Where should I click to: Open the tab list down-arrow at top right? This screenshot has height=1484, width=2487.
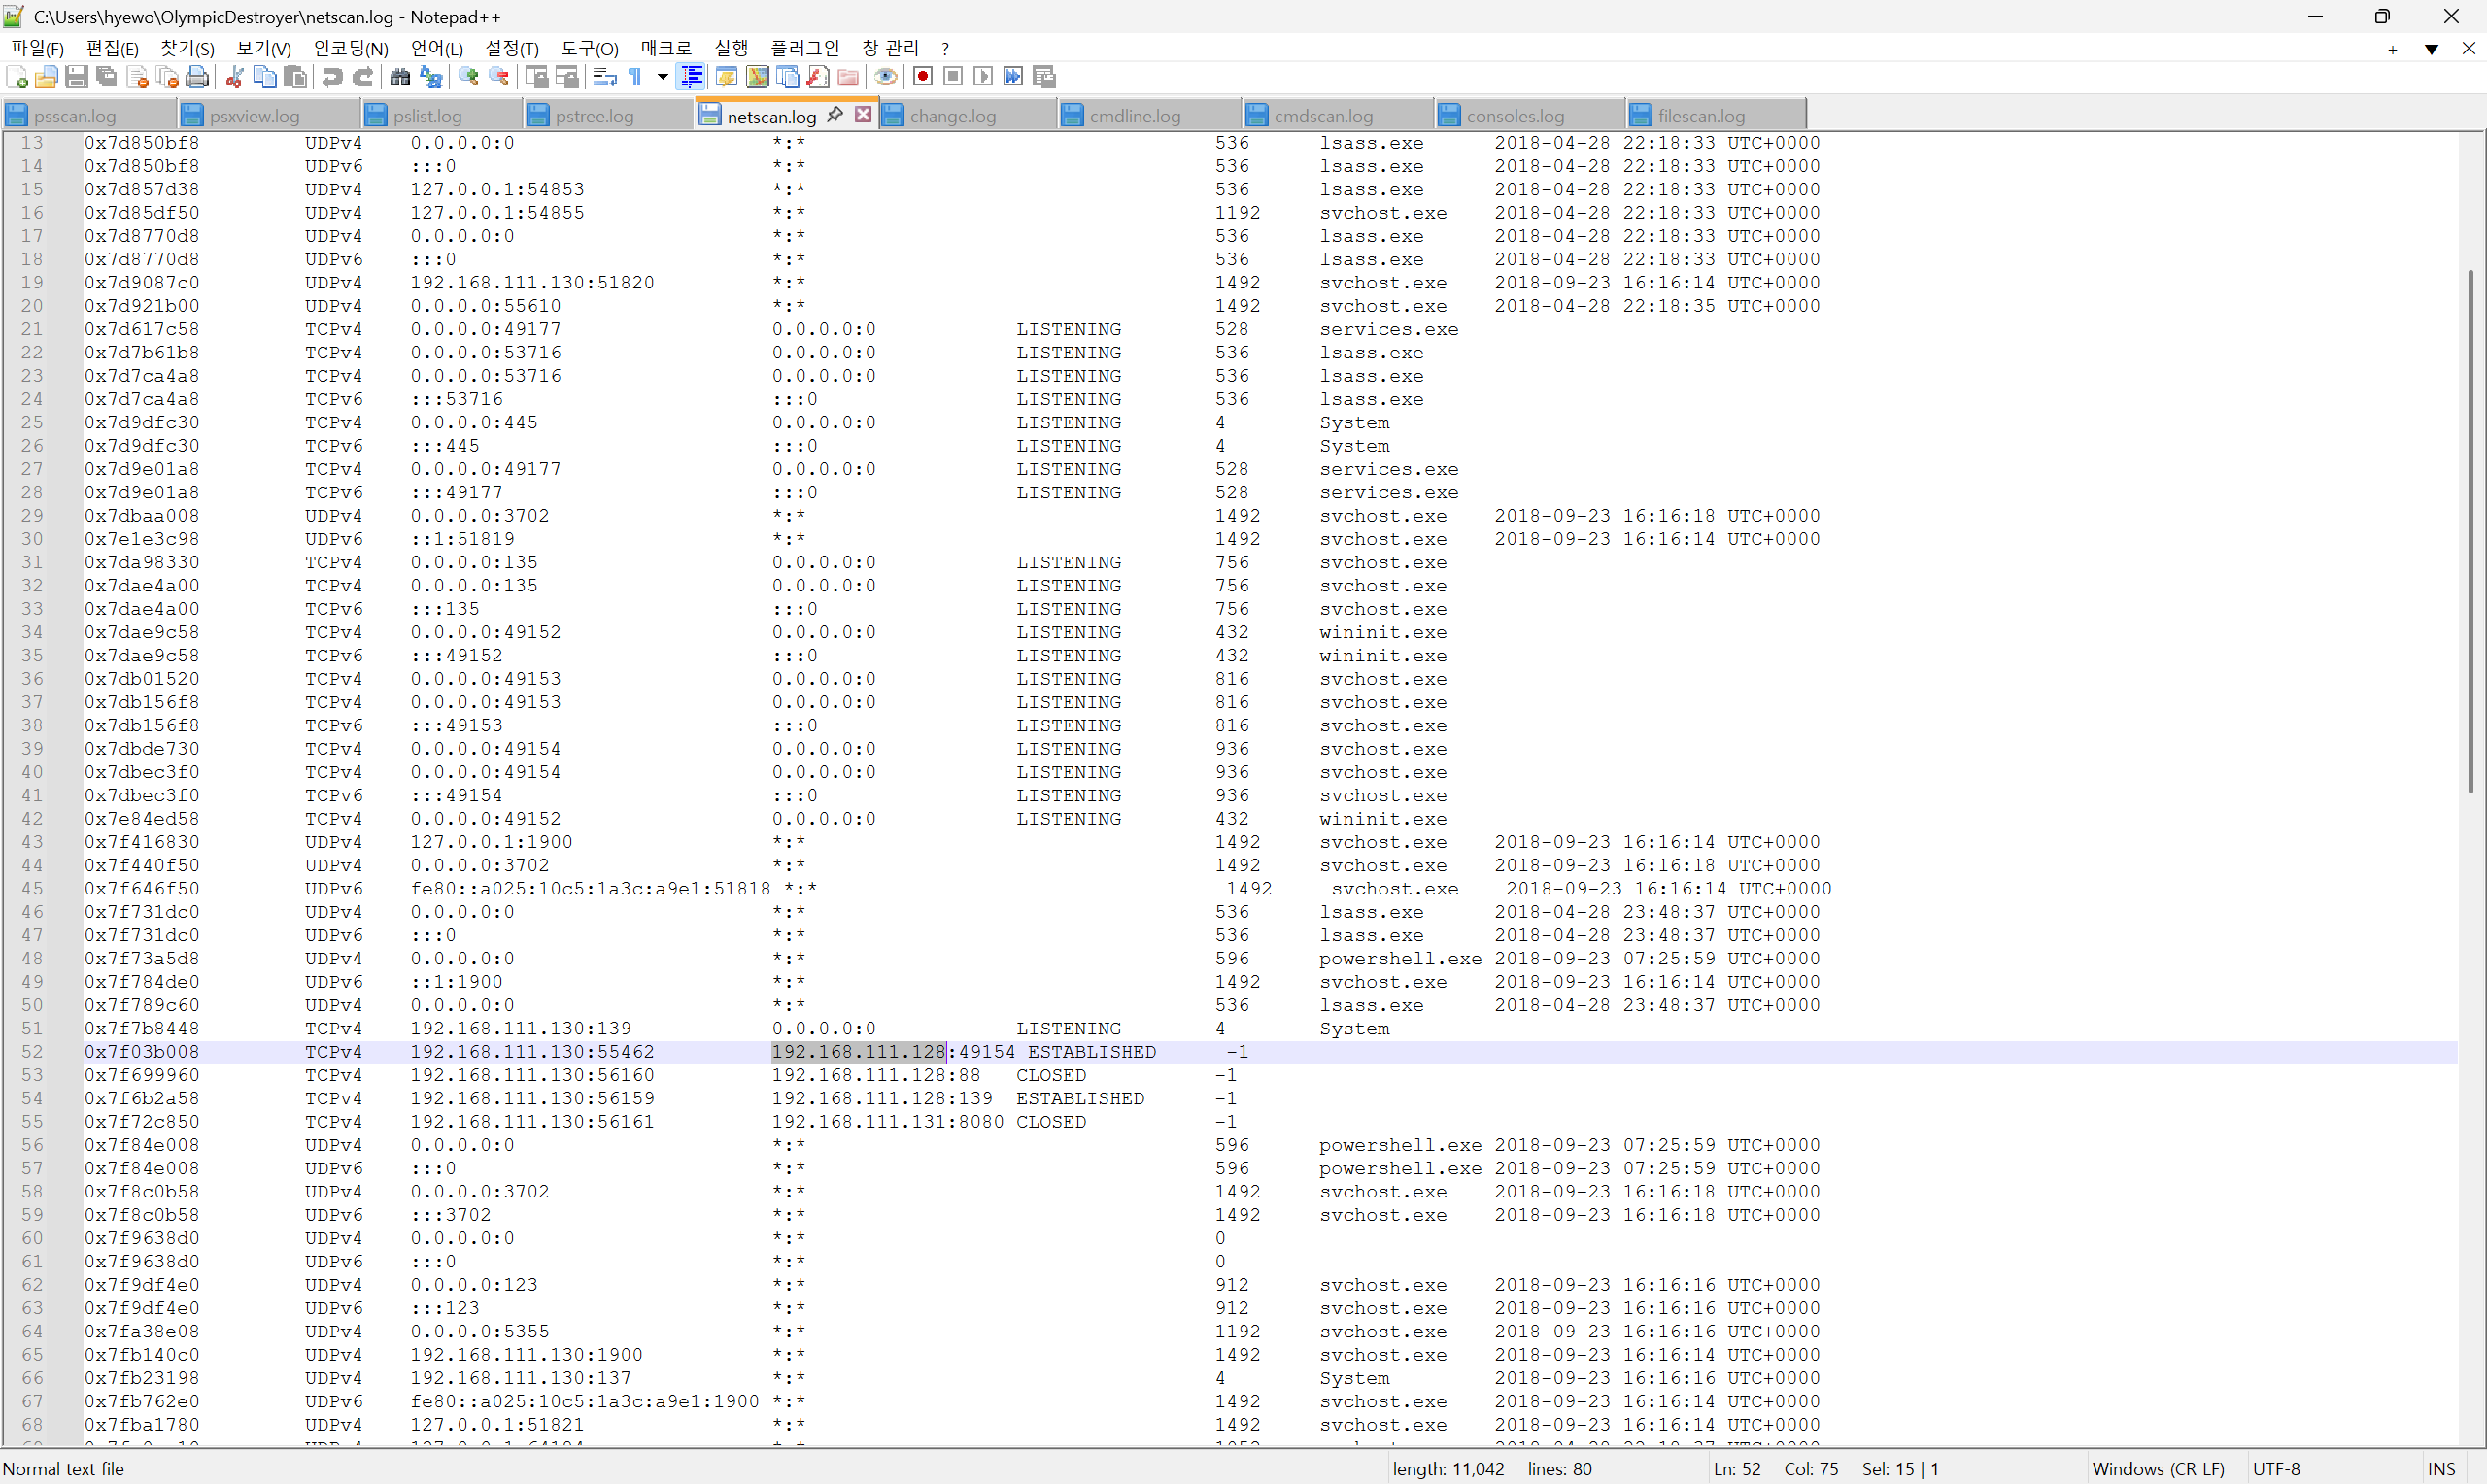coord(2431,49)
